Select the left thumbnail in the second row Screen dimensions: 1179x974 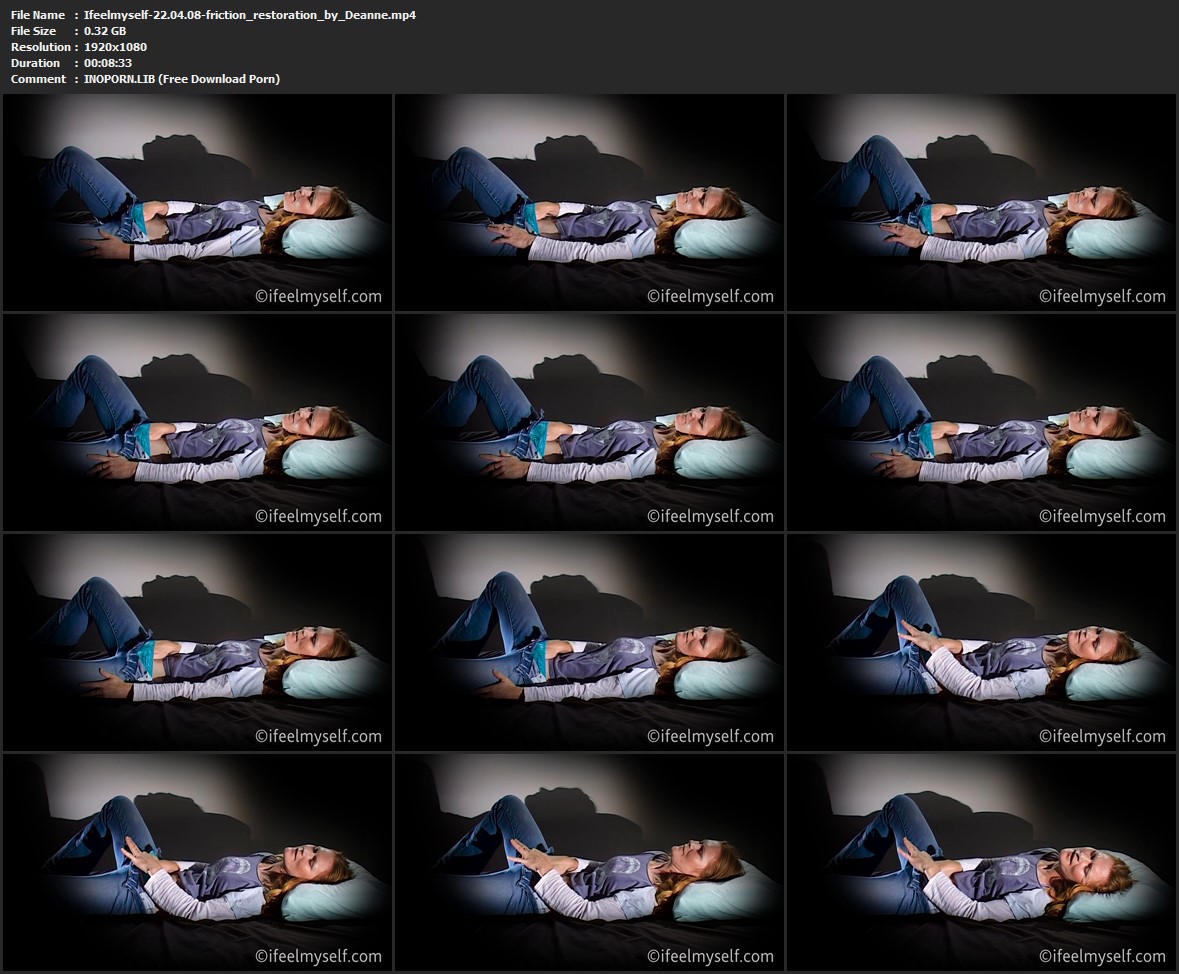click(x=197, y=423)
